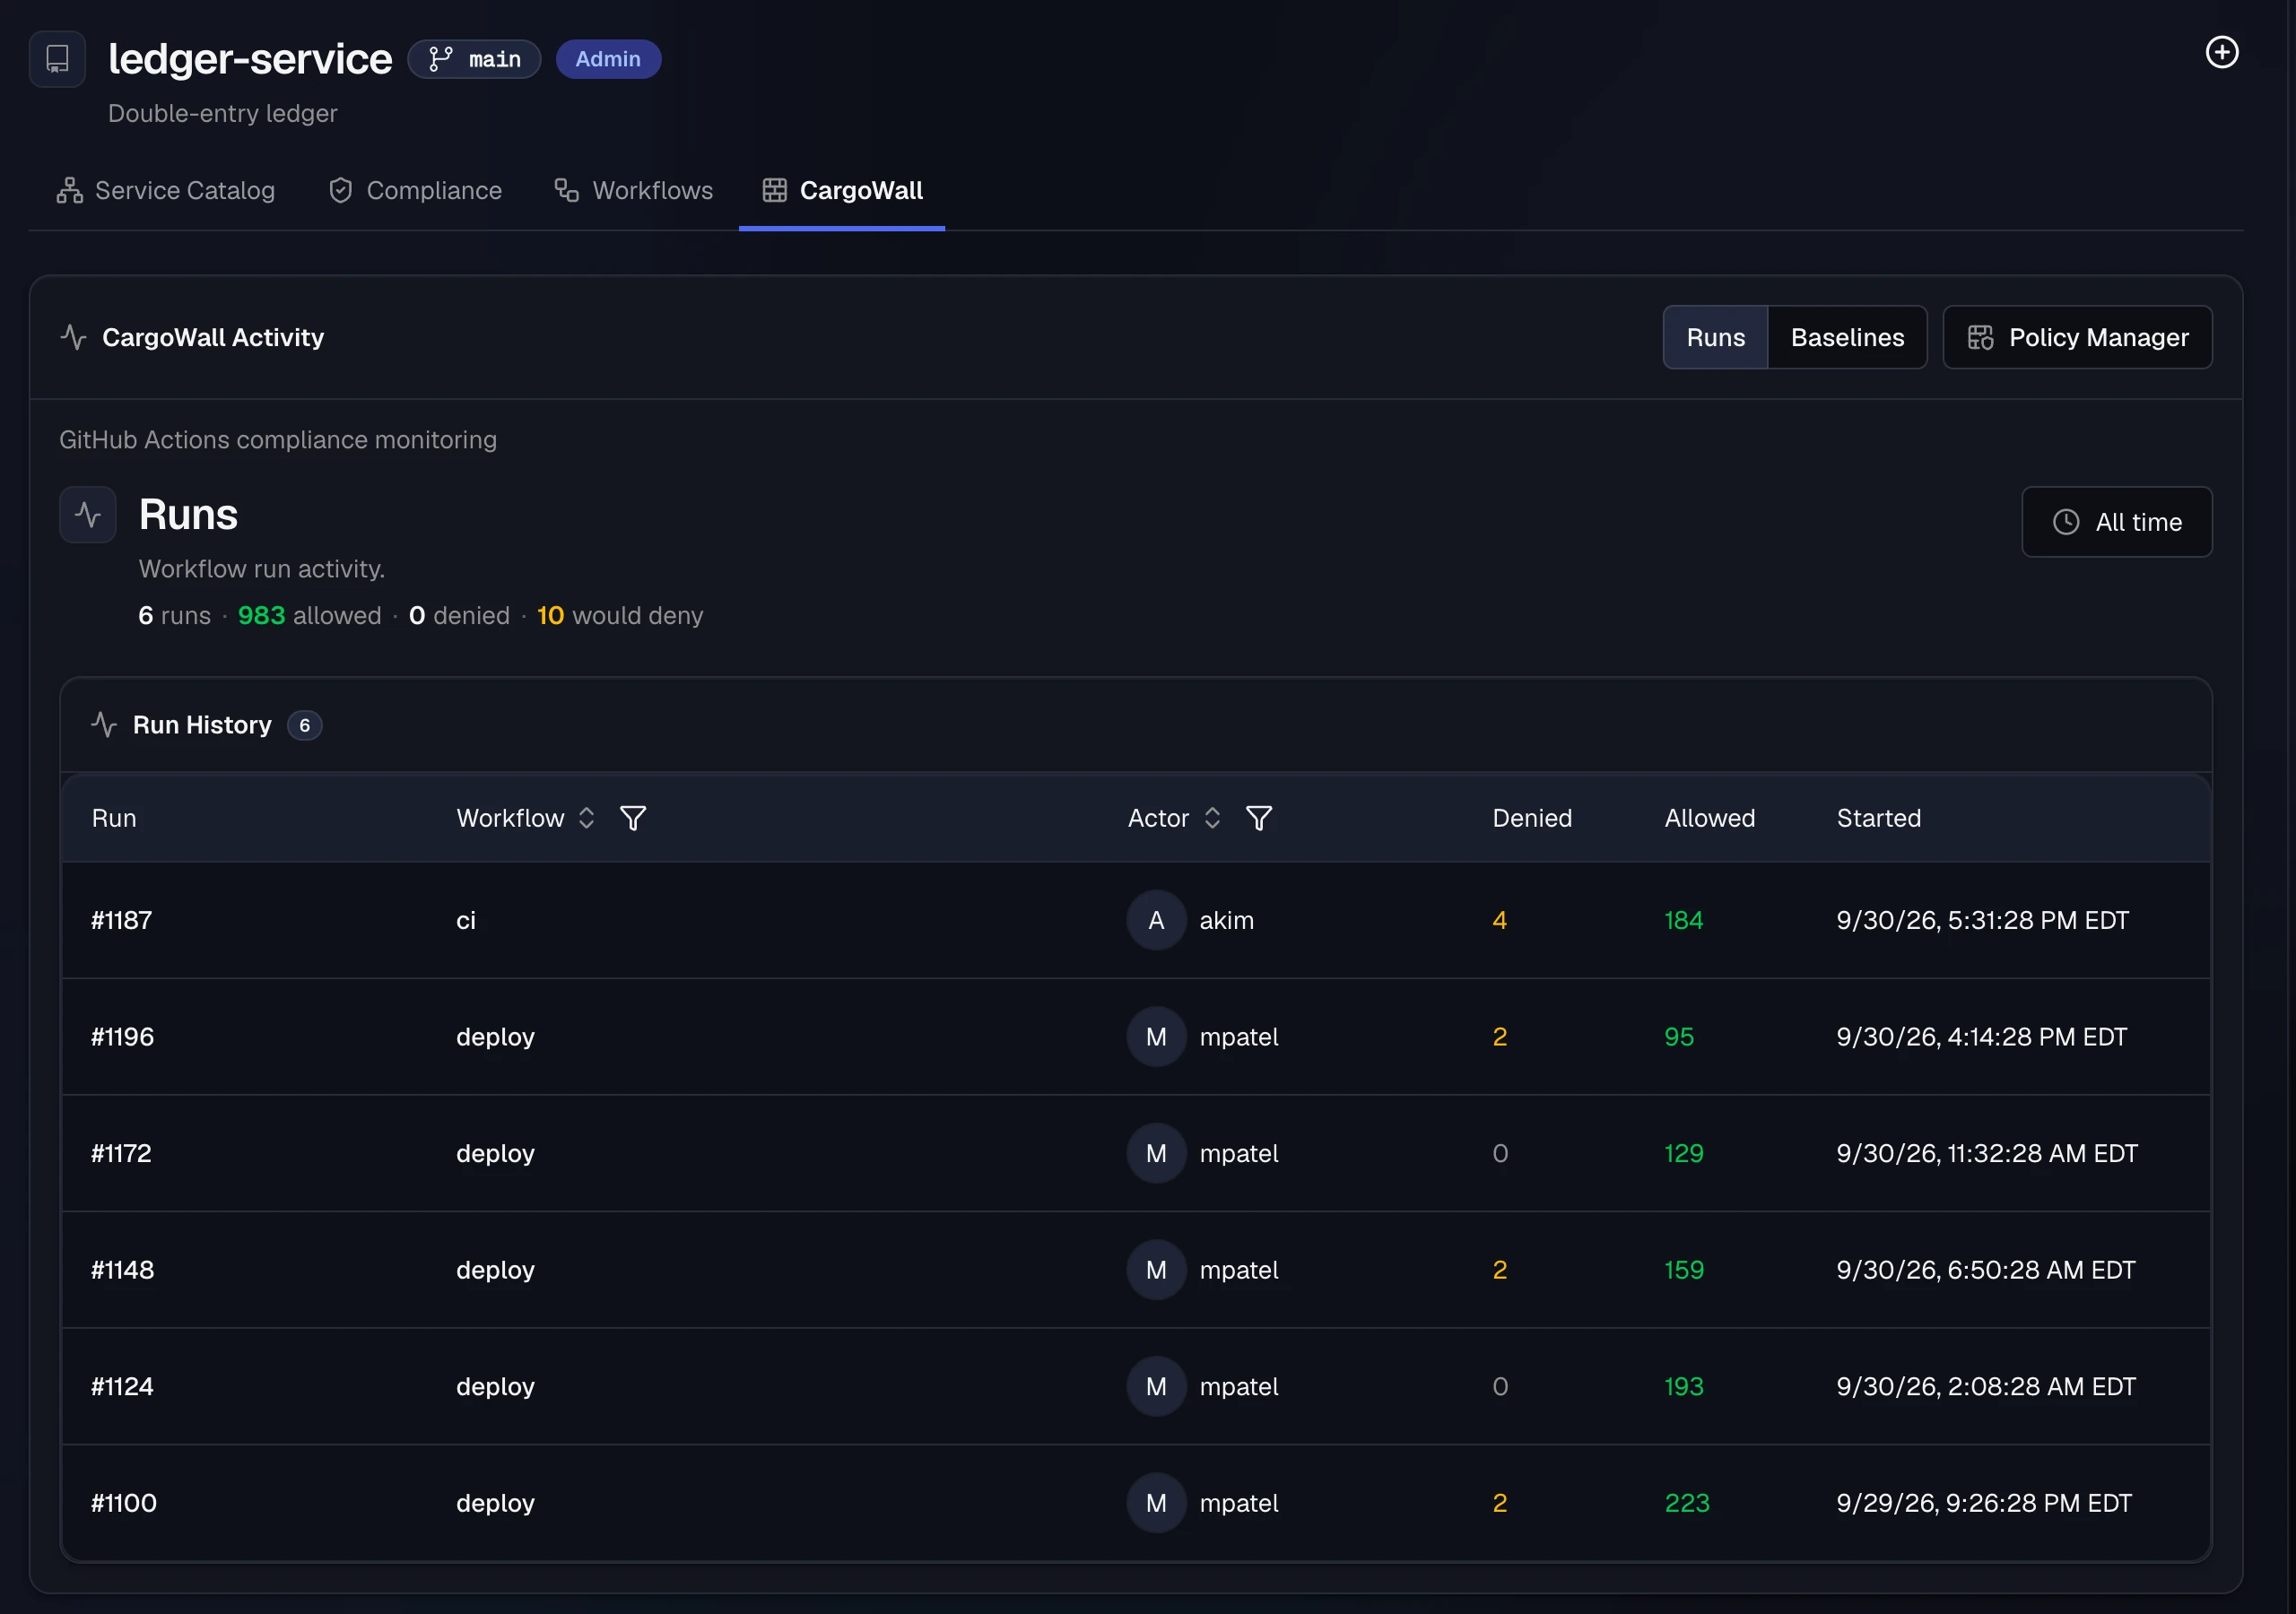Click mpatel's avatar in run #1196 row
Screen dimensions: 2296x1614
[1156, 1037]
